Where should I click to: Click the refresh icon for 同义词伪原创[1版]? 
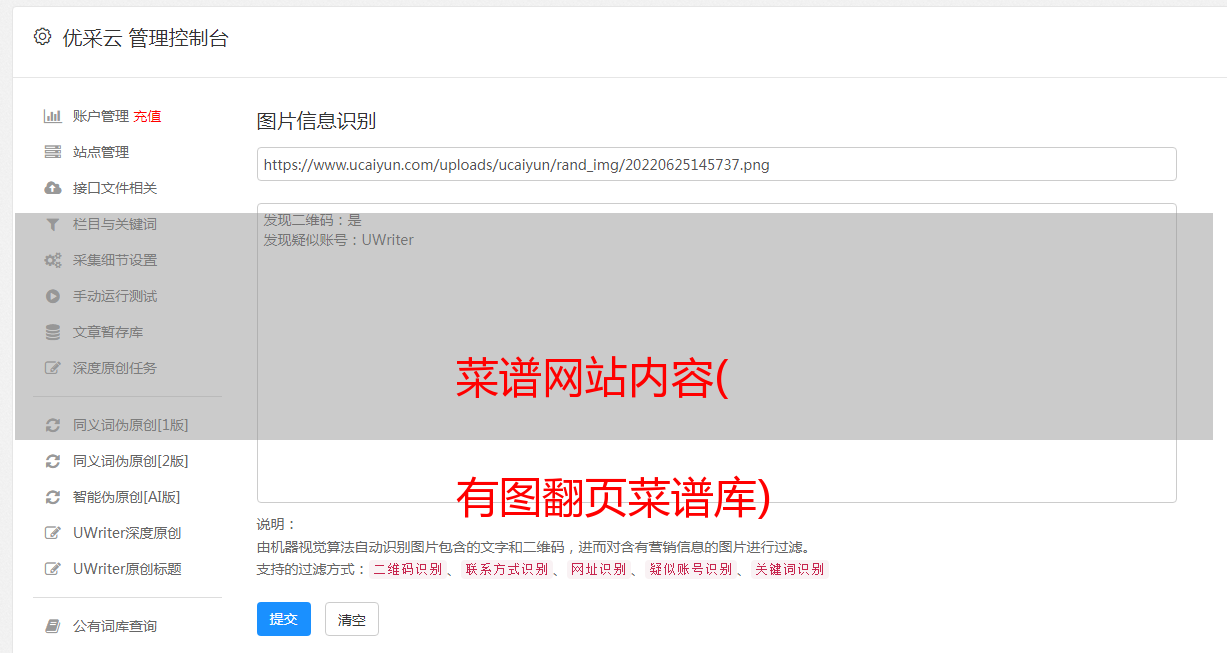(53, 425)
